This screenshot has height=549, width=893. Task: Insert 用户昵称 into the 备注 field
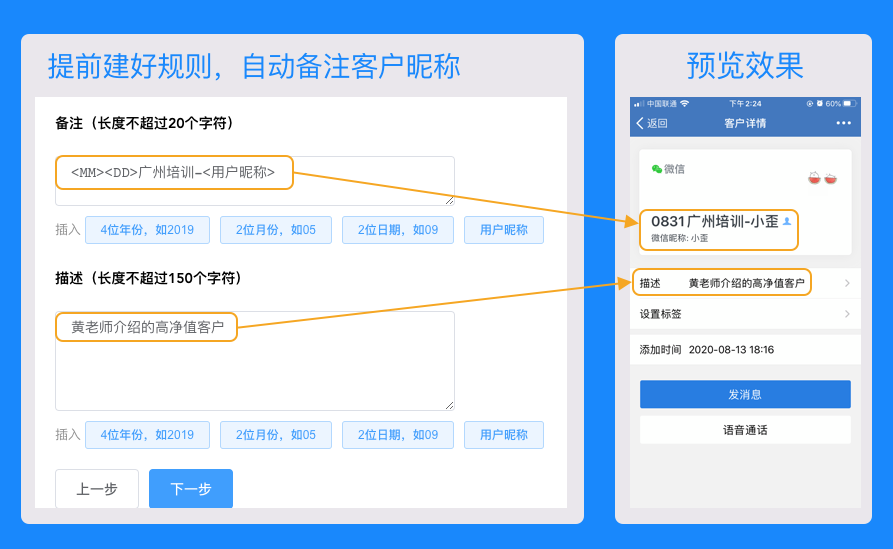[503, 230]
